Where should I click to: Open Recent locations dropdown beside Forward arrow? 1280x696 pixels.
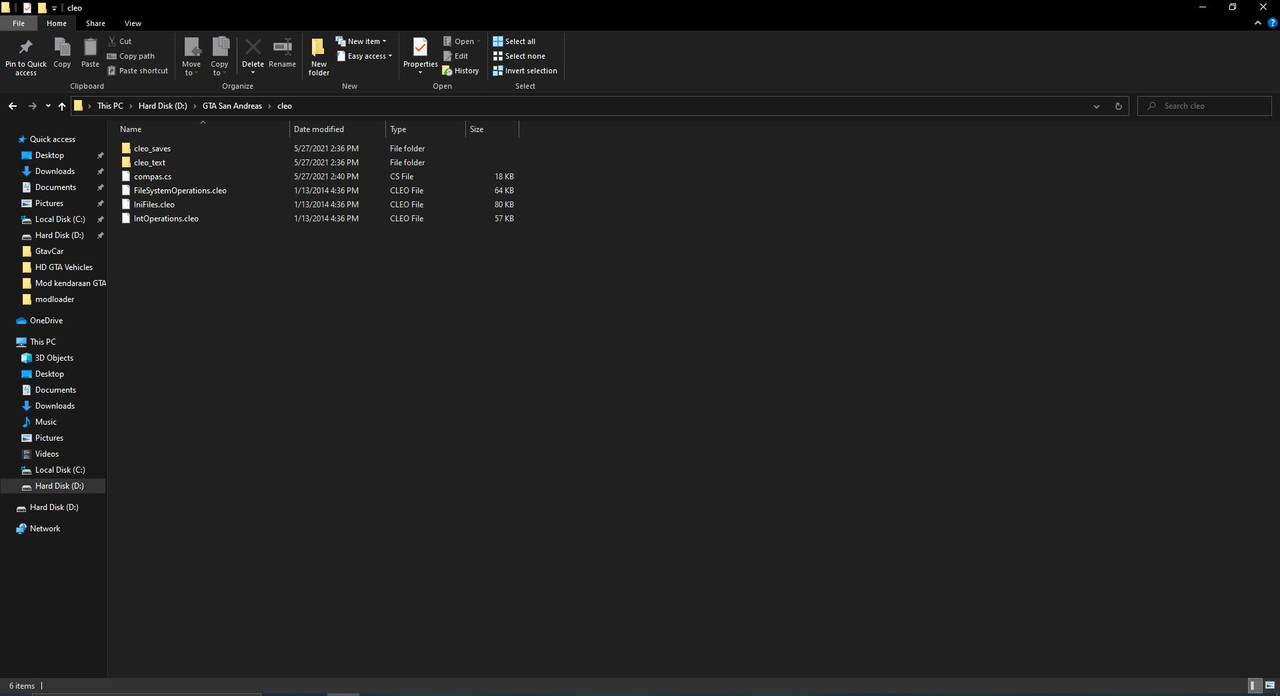click(x=48, y=106)
